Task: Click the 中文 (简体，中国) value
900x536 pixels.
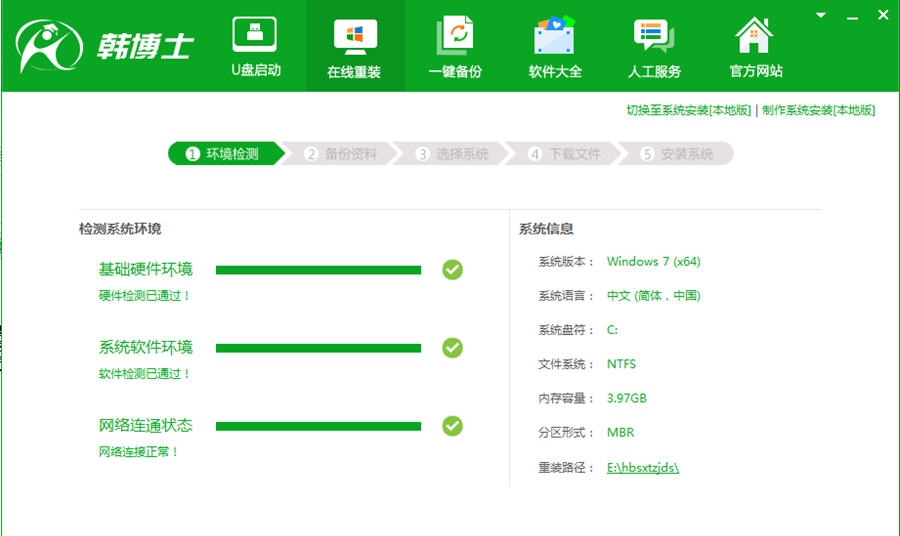Action: [x=654, y=296]
